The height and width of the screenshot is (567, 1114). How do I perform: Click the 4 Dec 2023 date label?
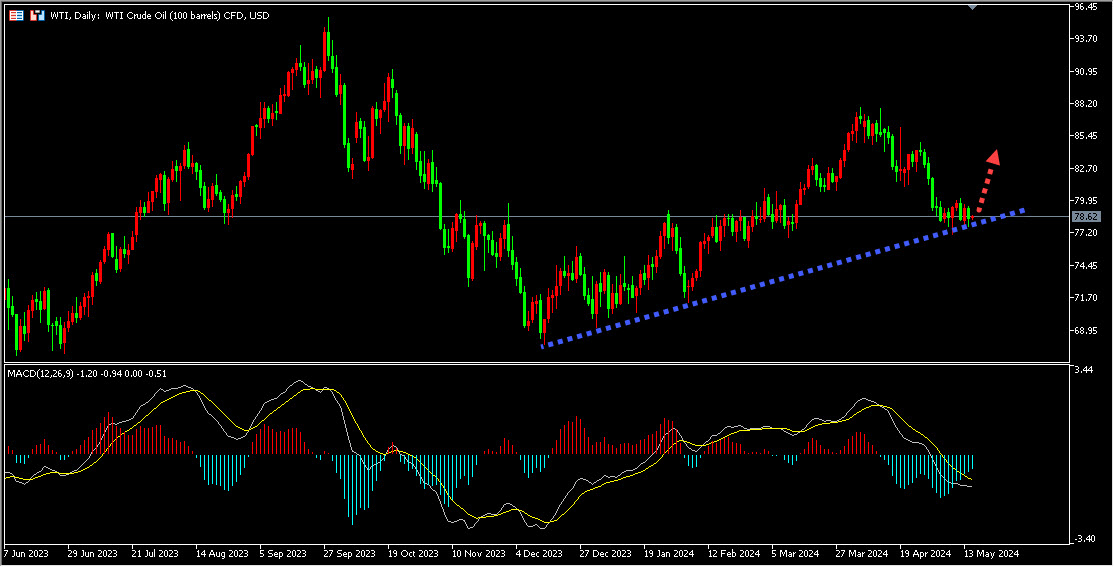click(539, 553)
